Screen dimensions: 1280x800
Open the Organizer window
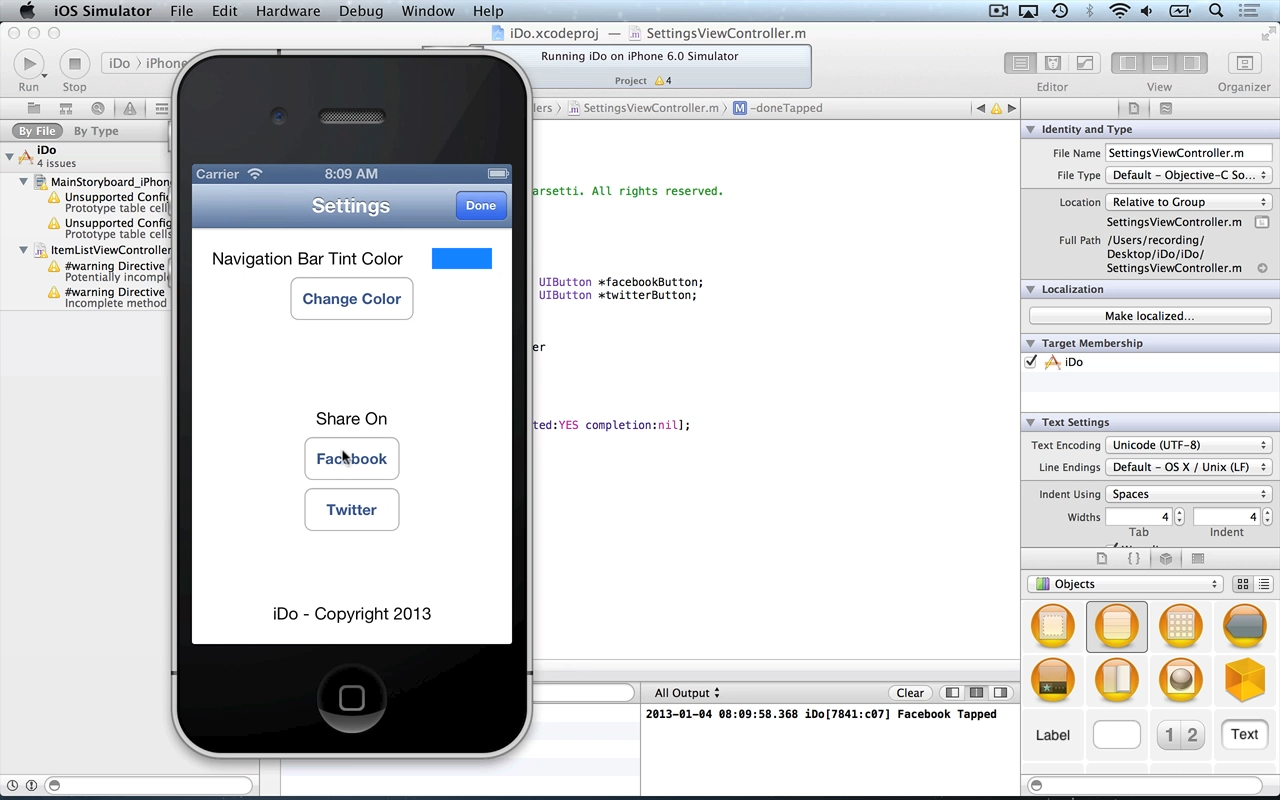1244,63
